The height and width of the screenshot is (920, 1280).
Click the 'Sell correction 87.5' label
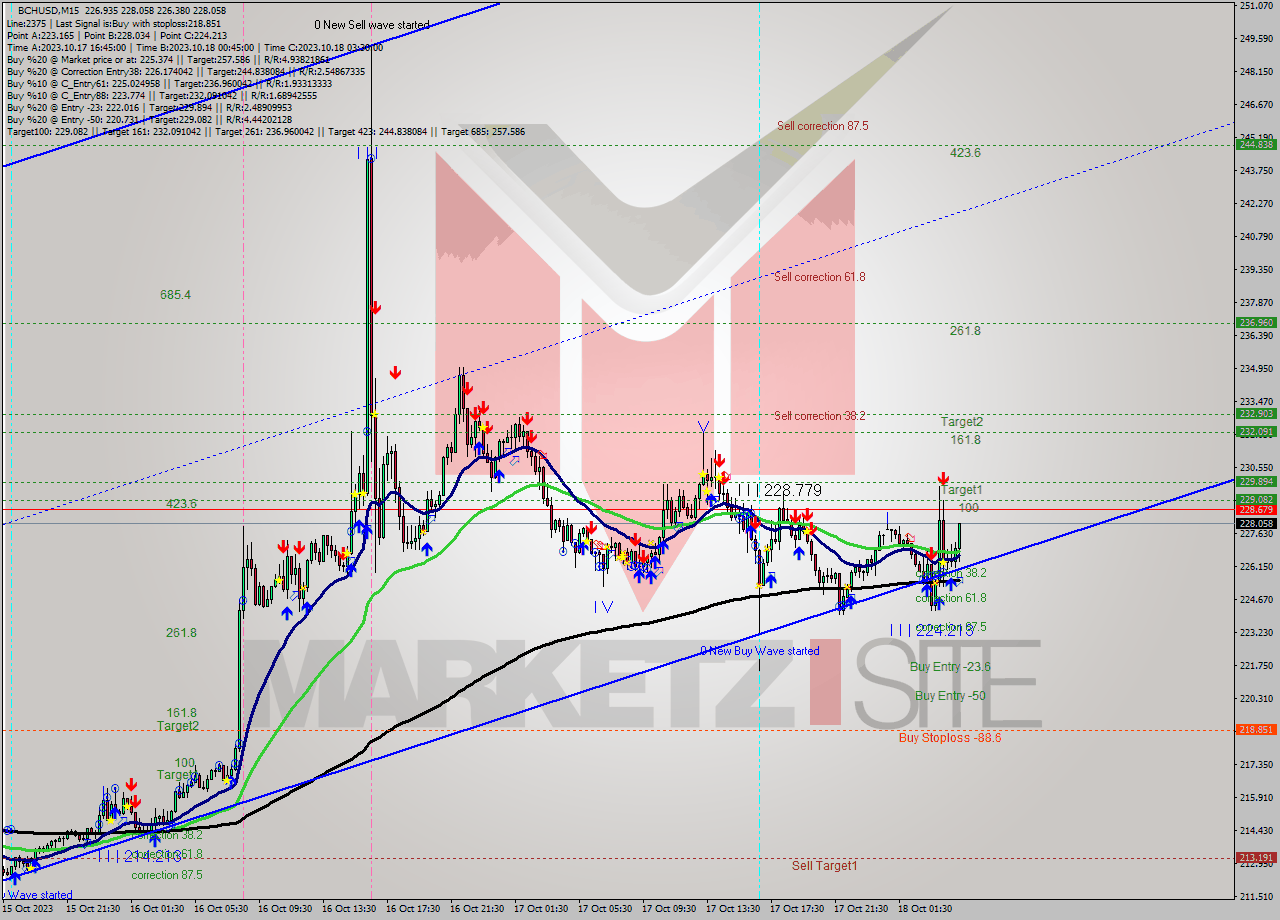click(x=823, y=126)
